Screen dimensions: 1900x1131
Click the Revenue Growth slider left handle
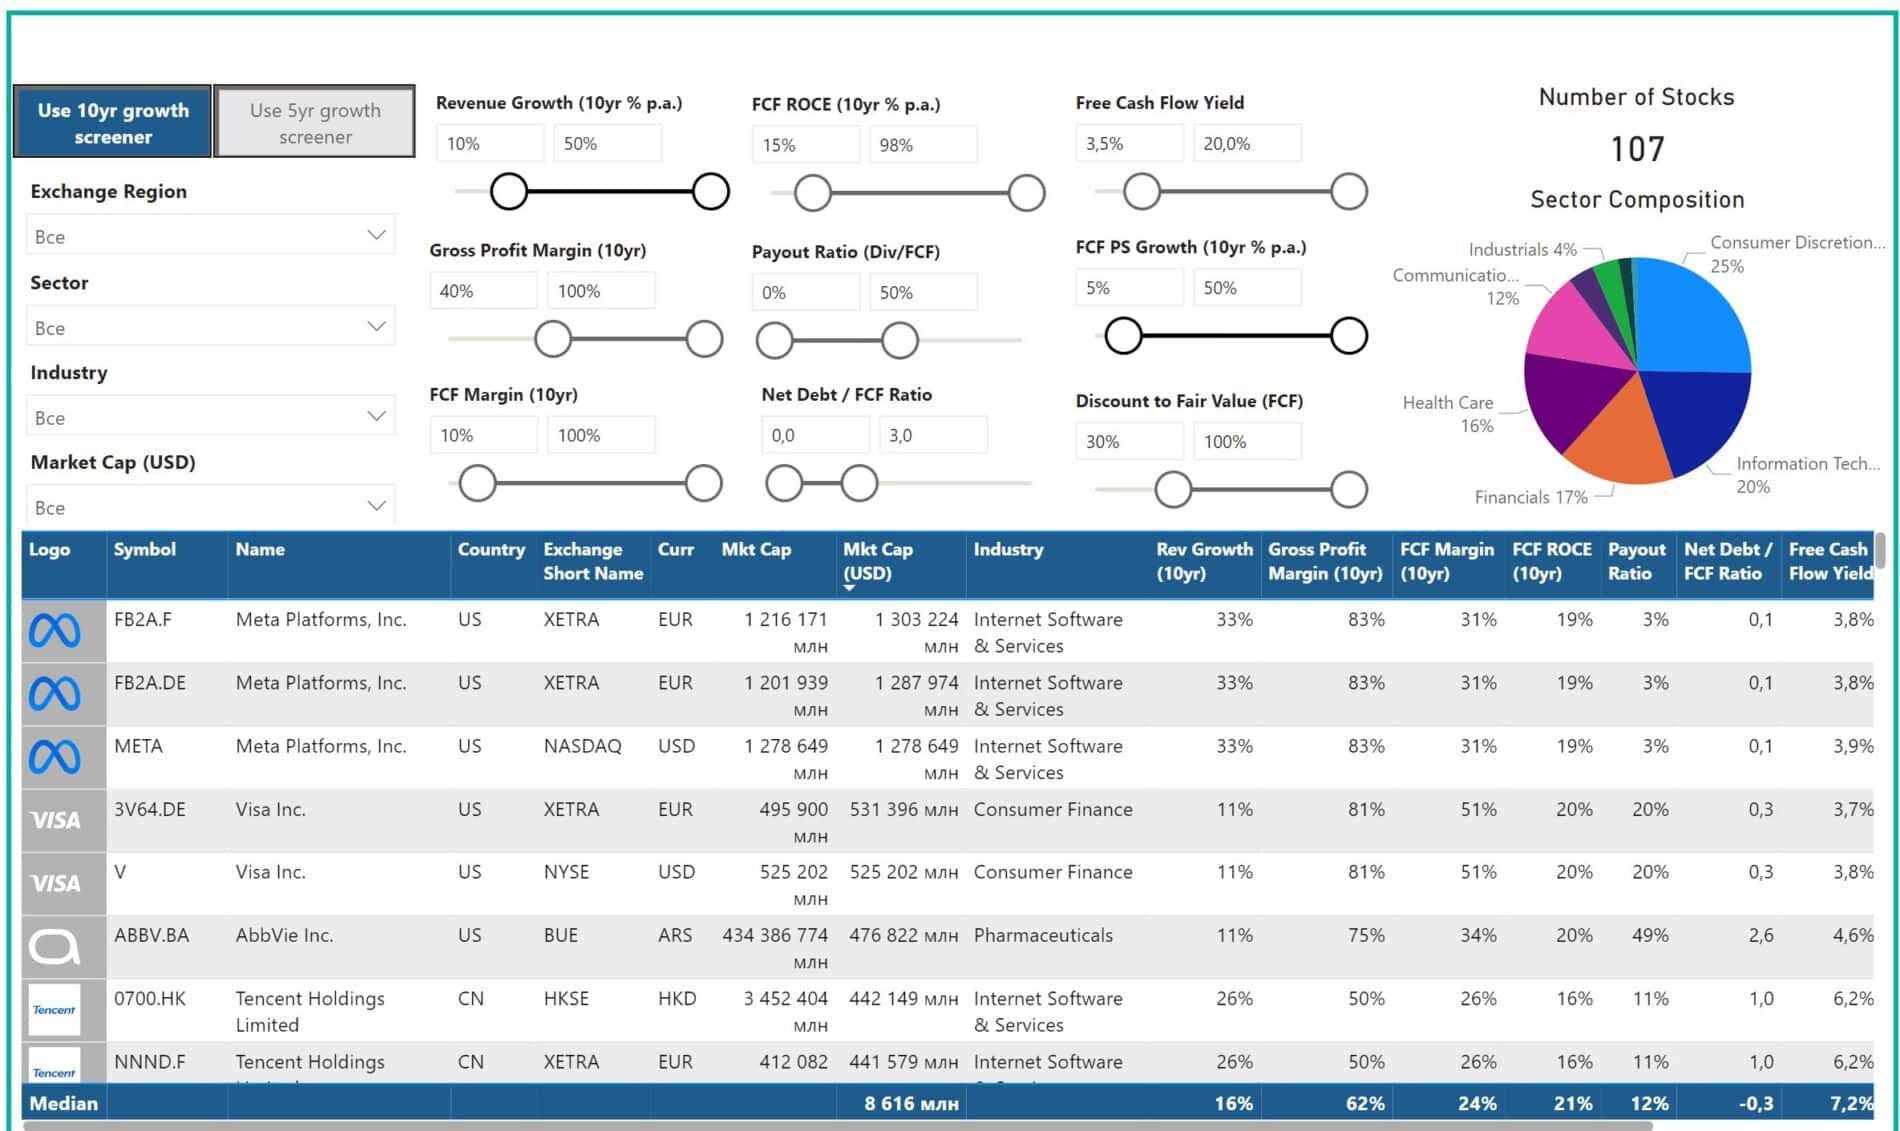point(509,191)
